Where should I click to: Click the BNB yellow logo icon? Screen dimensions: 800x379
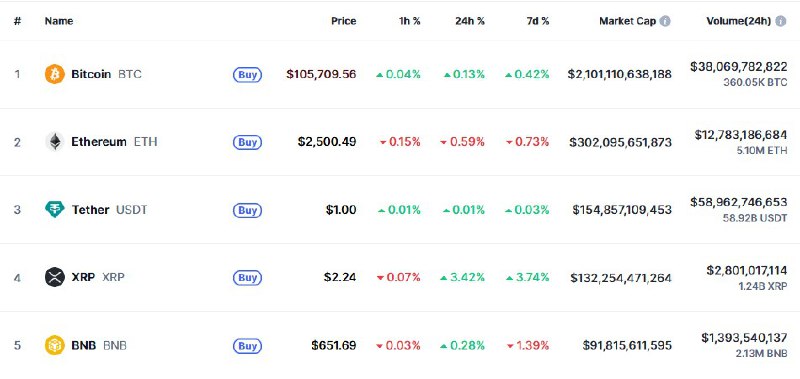click(55, 345)
